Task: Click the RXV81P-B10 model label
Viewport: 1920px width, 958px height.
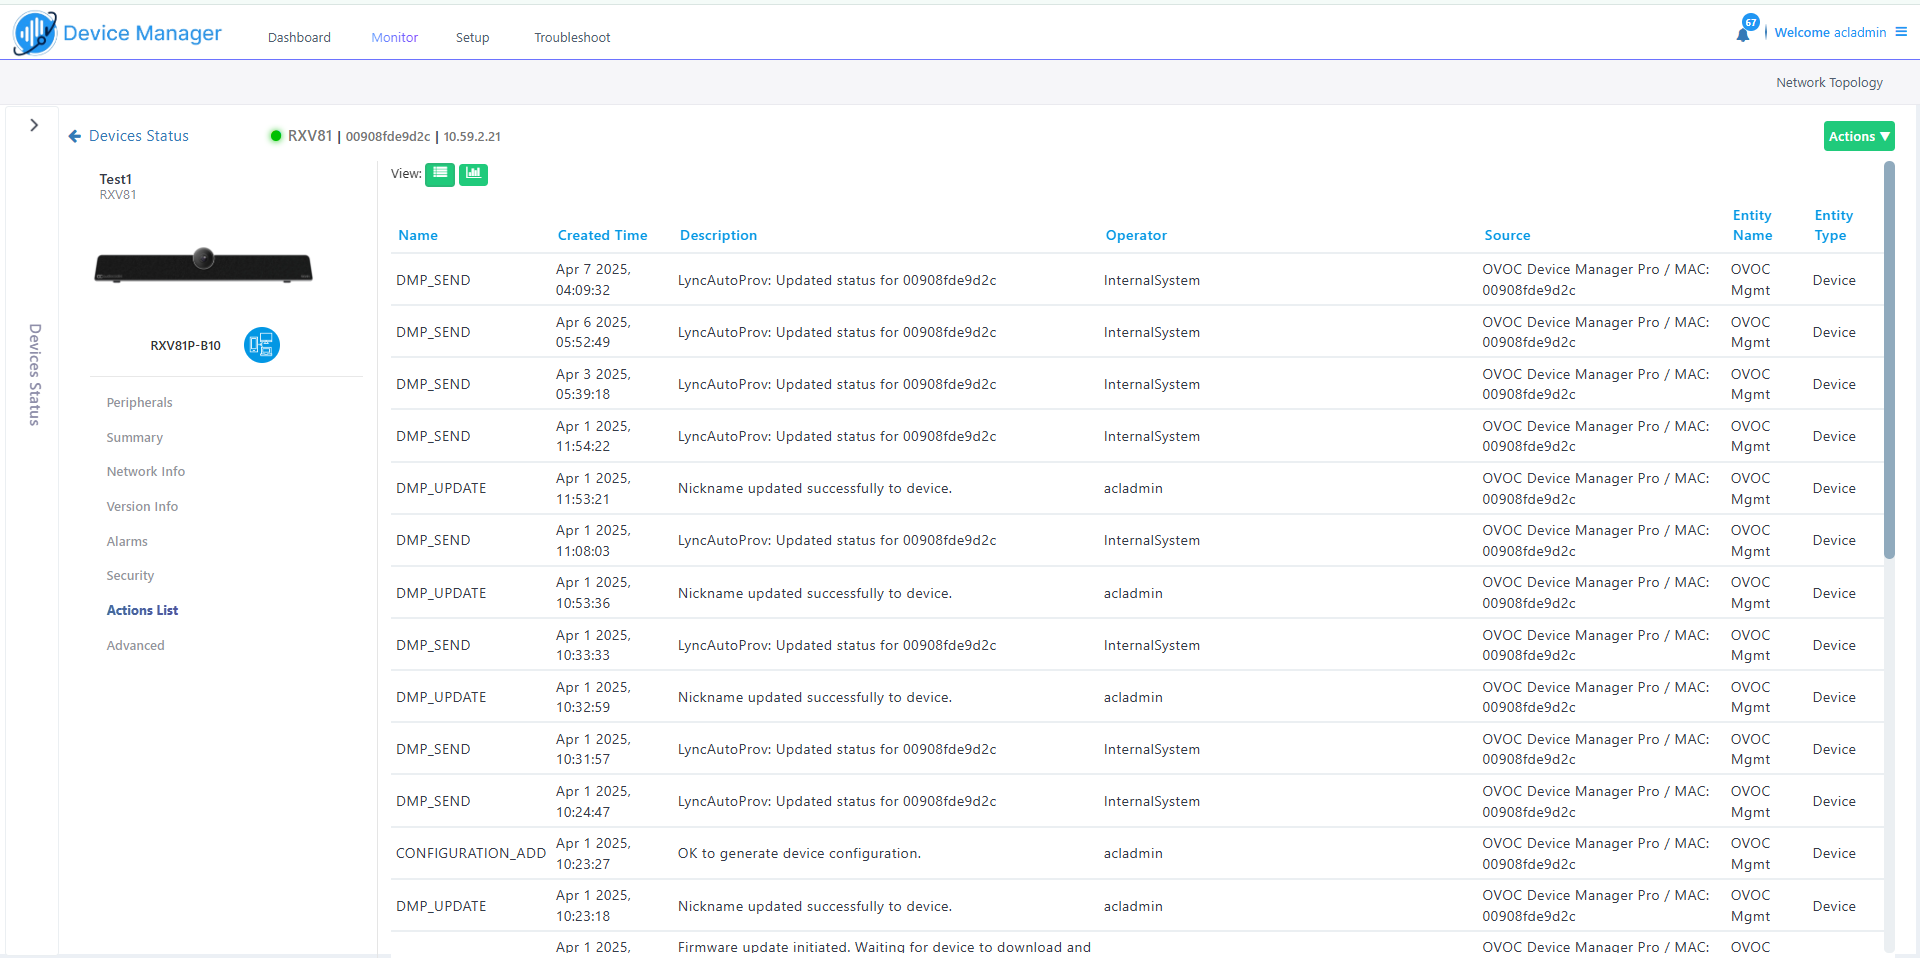Action: (185, 346)
